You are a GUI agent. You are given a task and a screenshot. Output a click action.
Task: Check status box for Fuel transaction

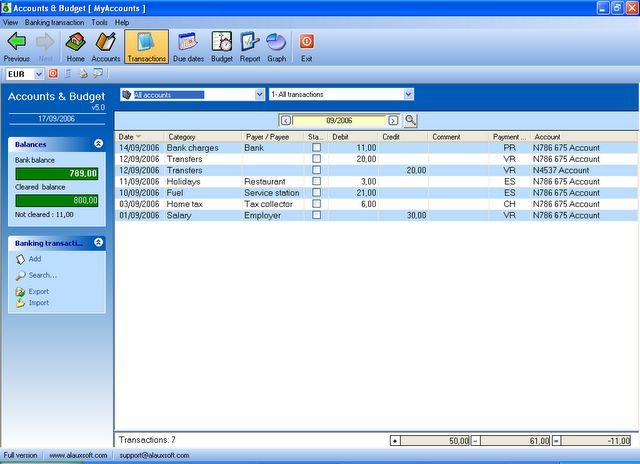pos(316,193)
